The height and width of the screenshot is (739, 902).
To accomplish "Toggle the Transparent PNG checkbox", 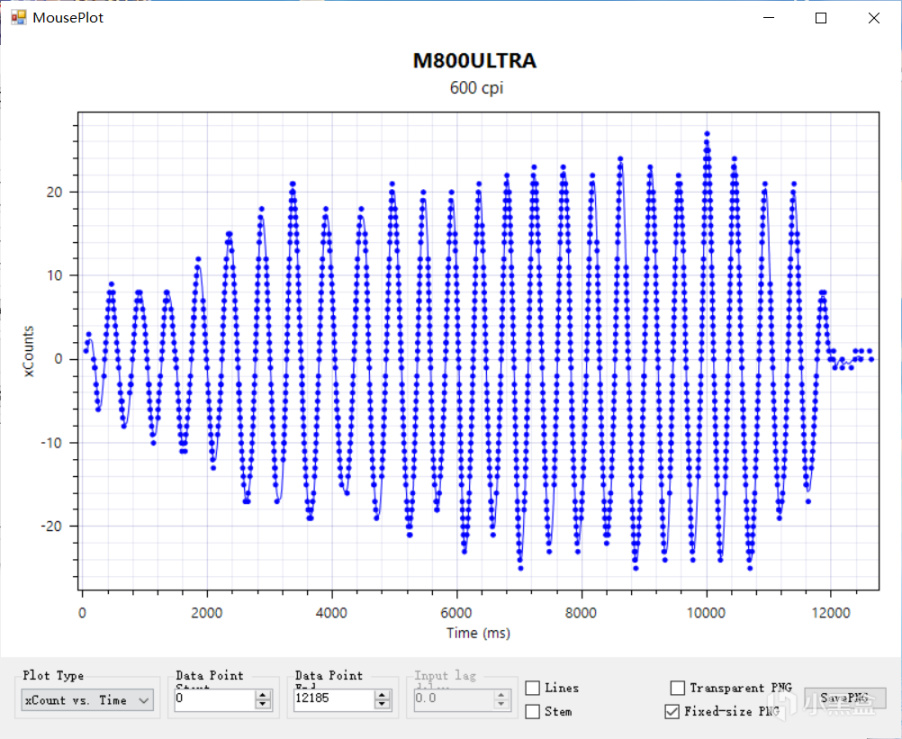I will pos(678,688).
